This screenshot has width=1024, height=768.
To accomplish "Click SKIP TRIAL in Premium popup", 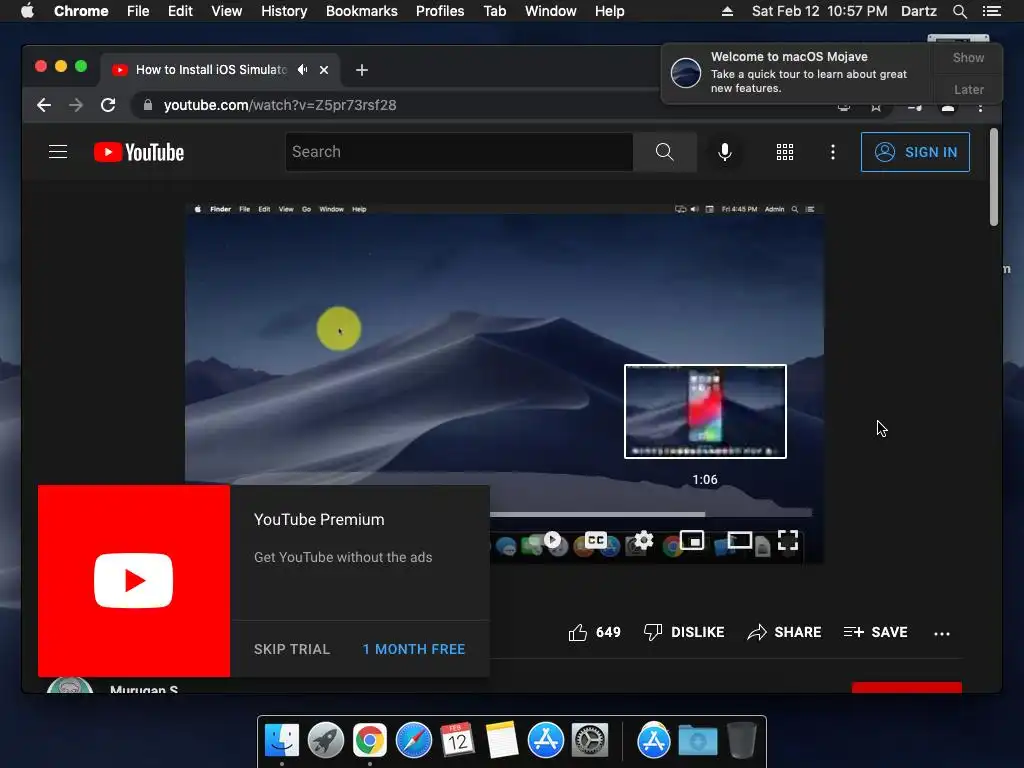I will (292, 649).
